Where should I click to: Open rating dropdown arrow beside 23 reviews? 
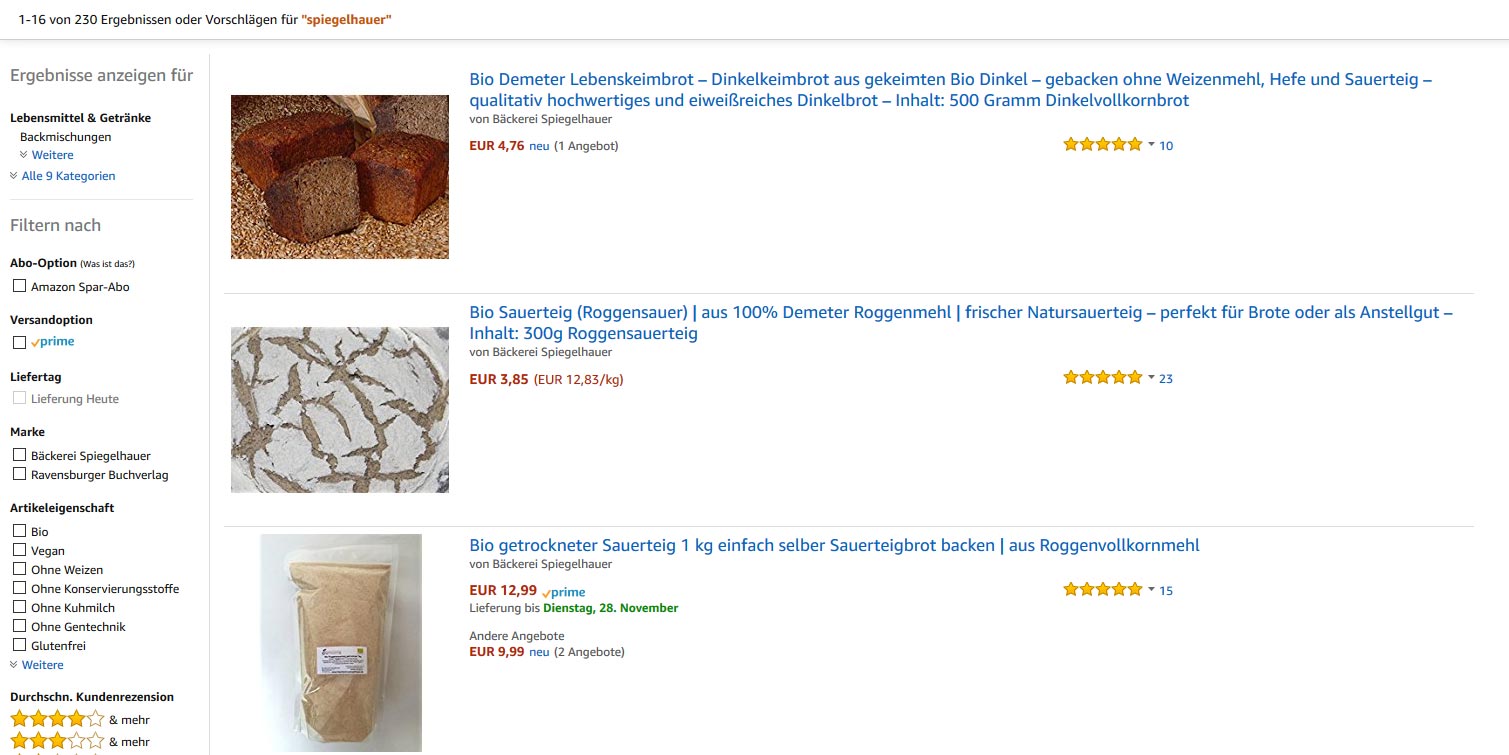click(1151, 378)
